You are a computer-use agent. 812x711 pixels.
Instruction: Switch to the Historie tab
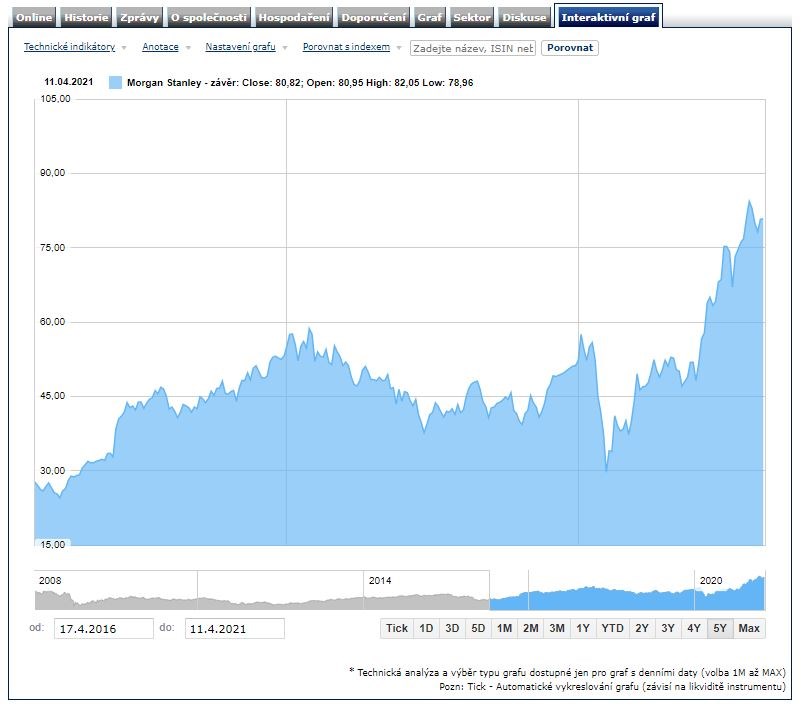86,17
